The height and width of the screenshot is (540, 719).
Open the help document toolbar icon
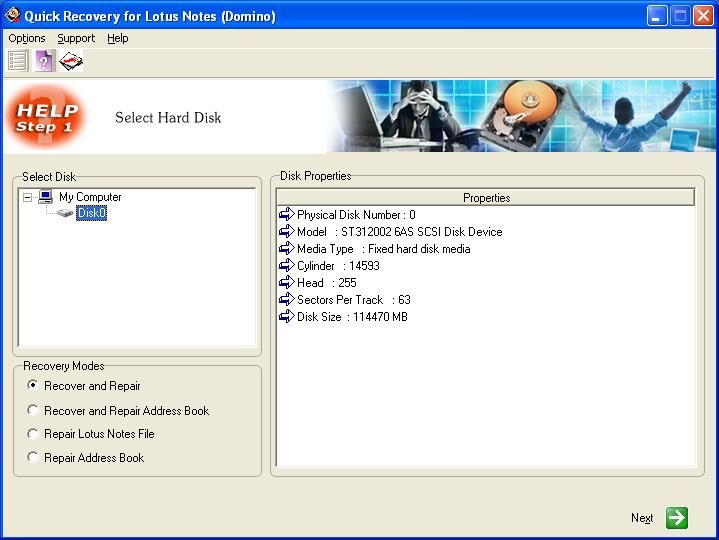(44, 61)
